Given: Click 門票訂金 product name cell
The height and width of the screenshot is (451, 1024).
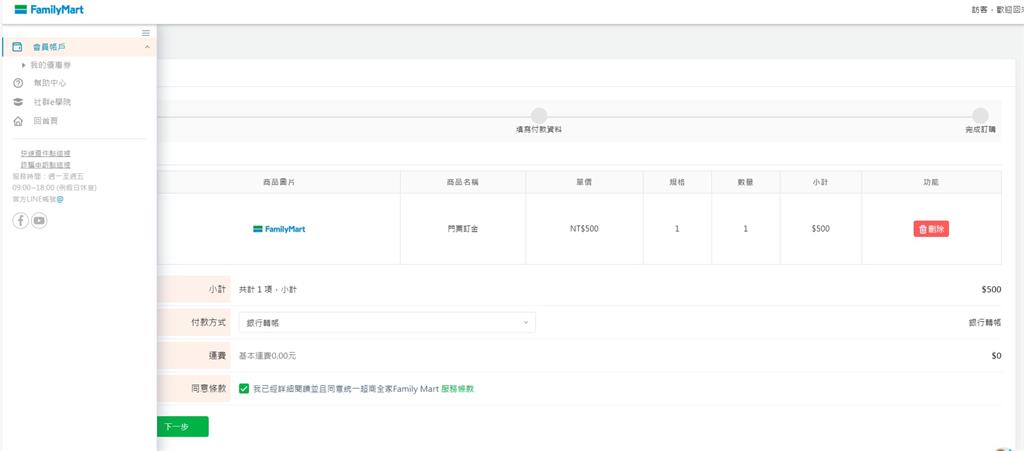Looking at the screenshot, I should point(463,229).
